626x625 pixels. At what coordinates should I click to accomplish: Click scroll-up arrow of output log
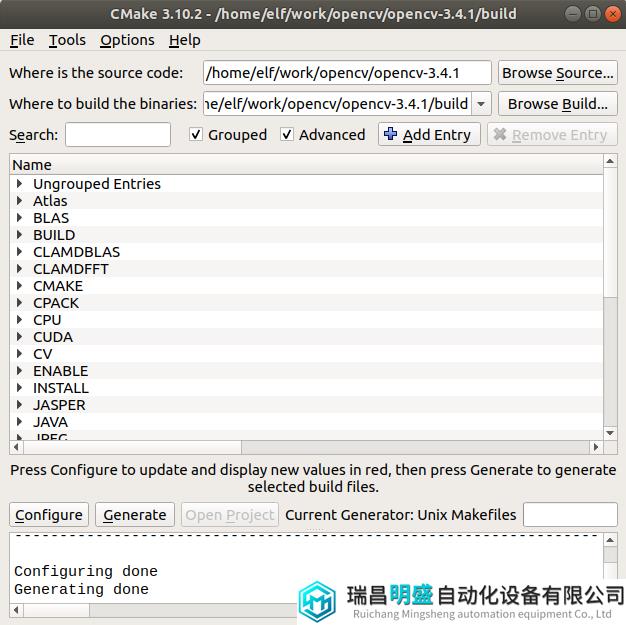610,540
